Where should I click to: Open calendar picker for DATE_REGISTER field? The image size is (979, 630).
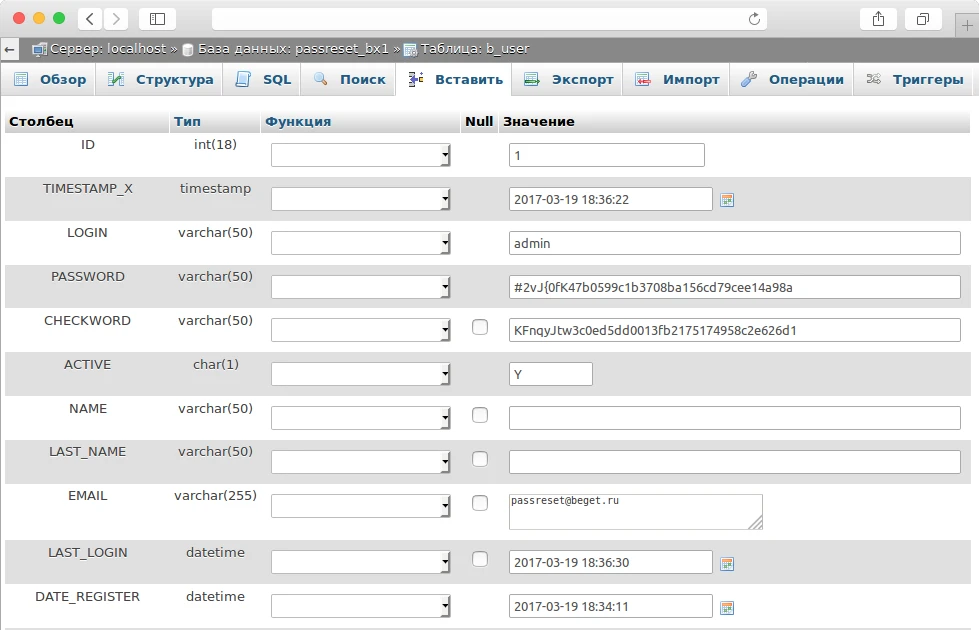(727, 607)
